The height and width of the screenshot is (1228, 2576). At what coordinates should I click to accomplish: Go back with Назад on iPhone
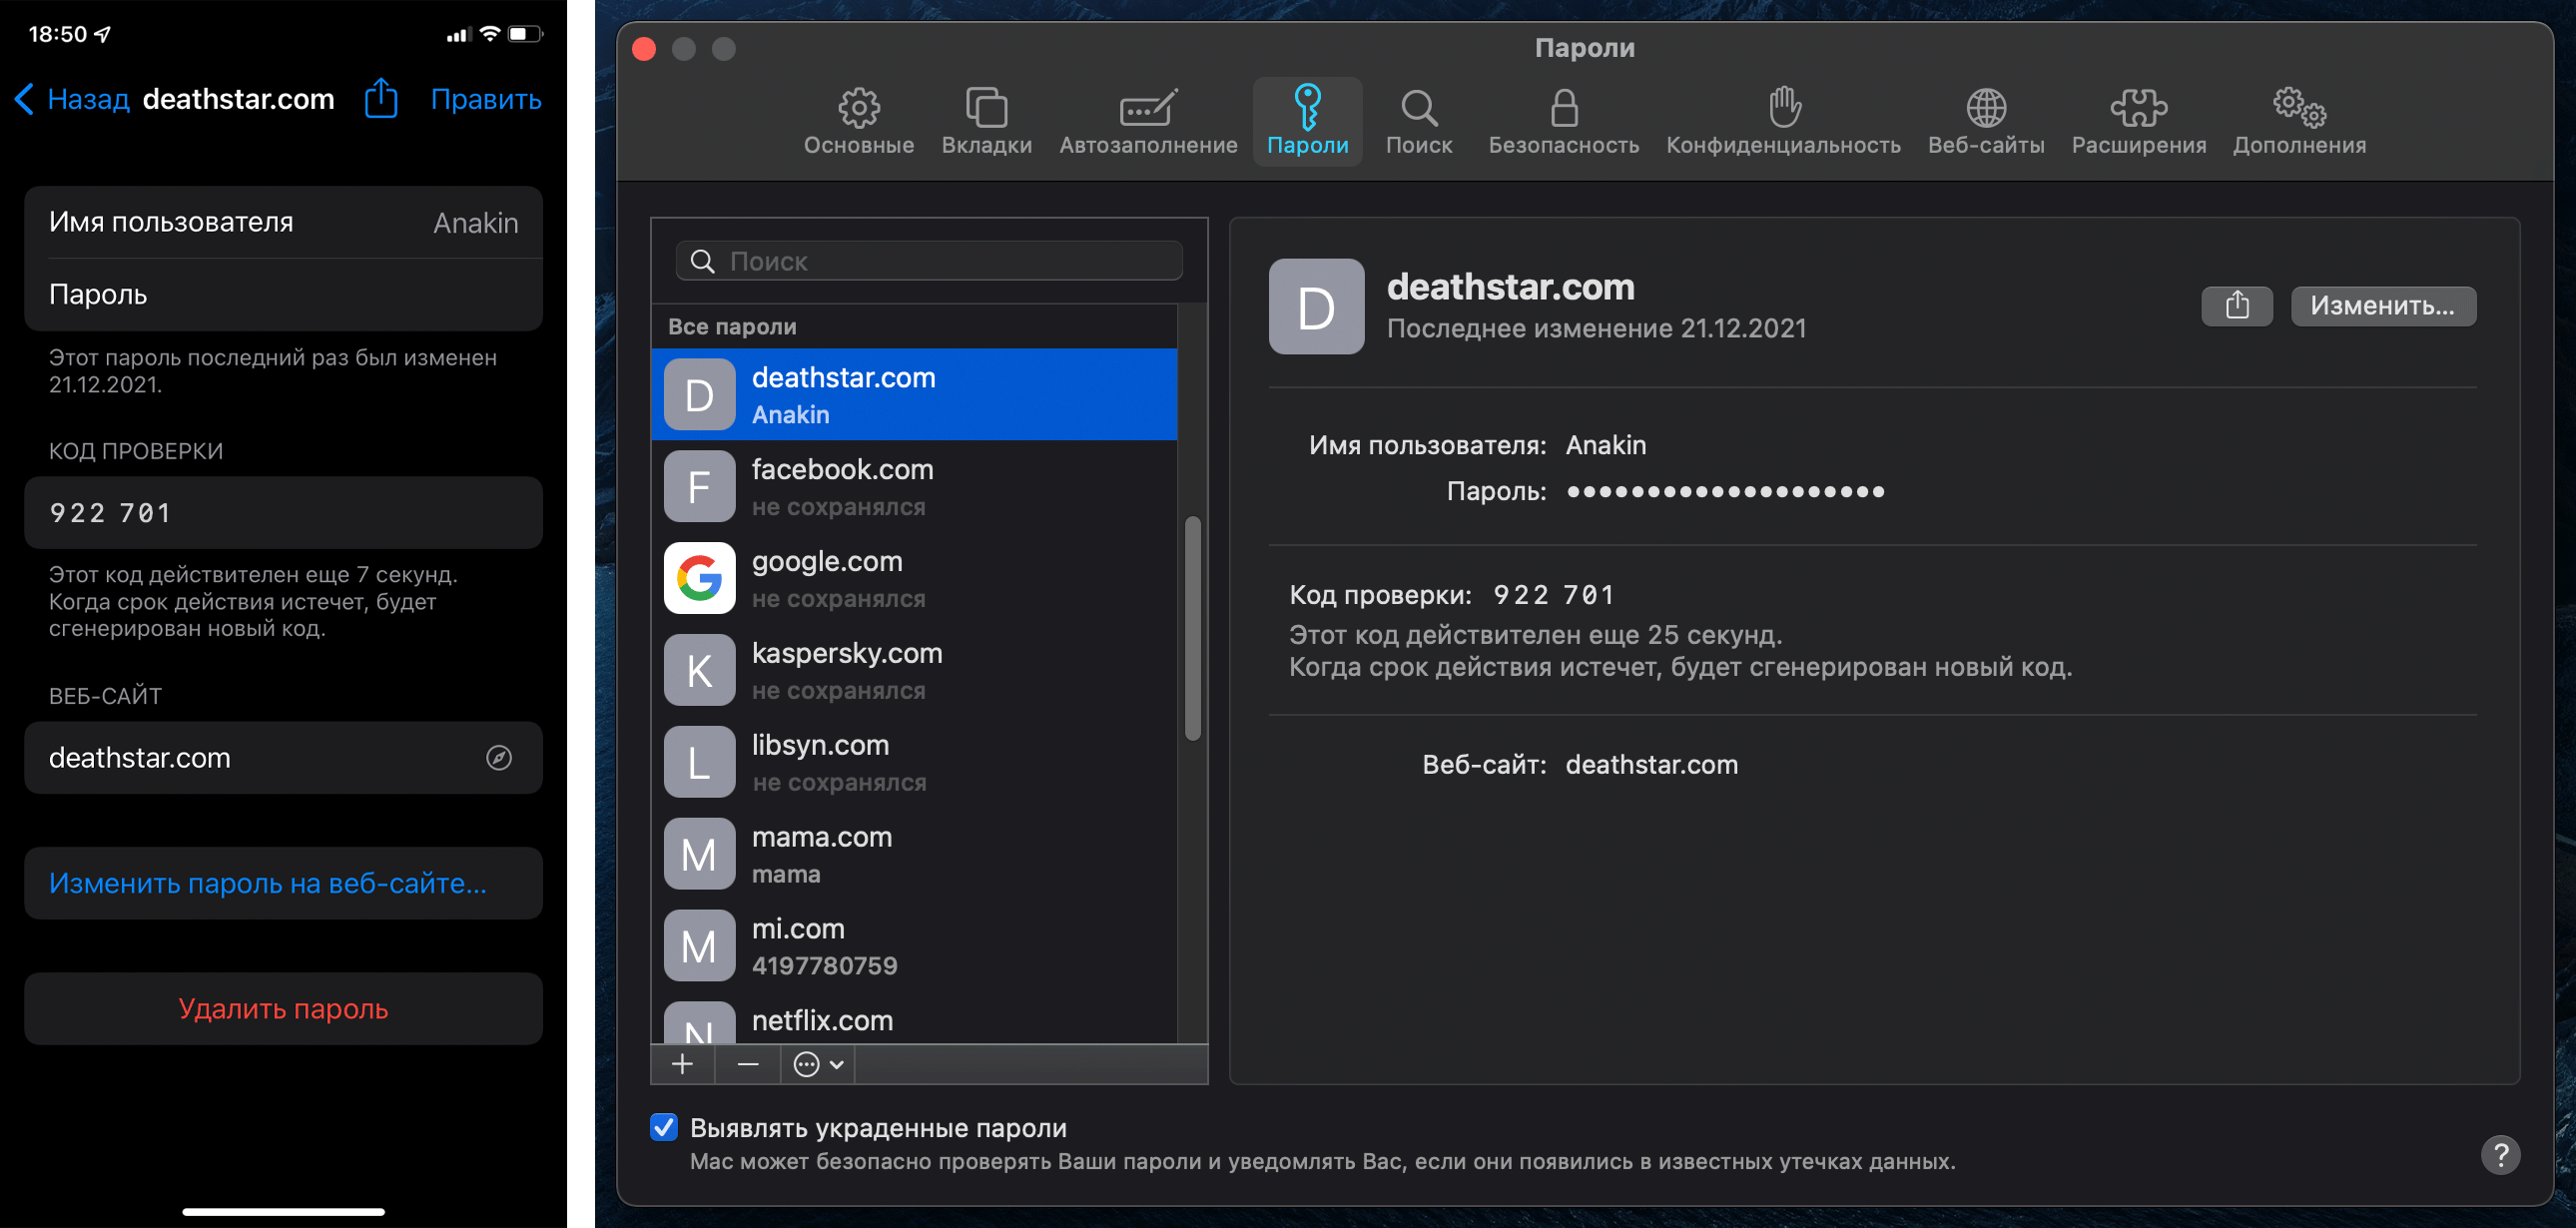(72, 99)
